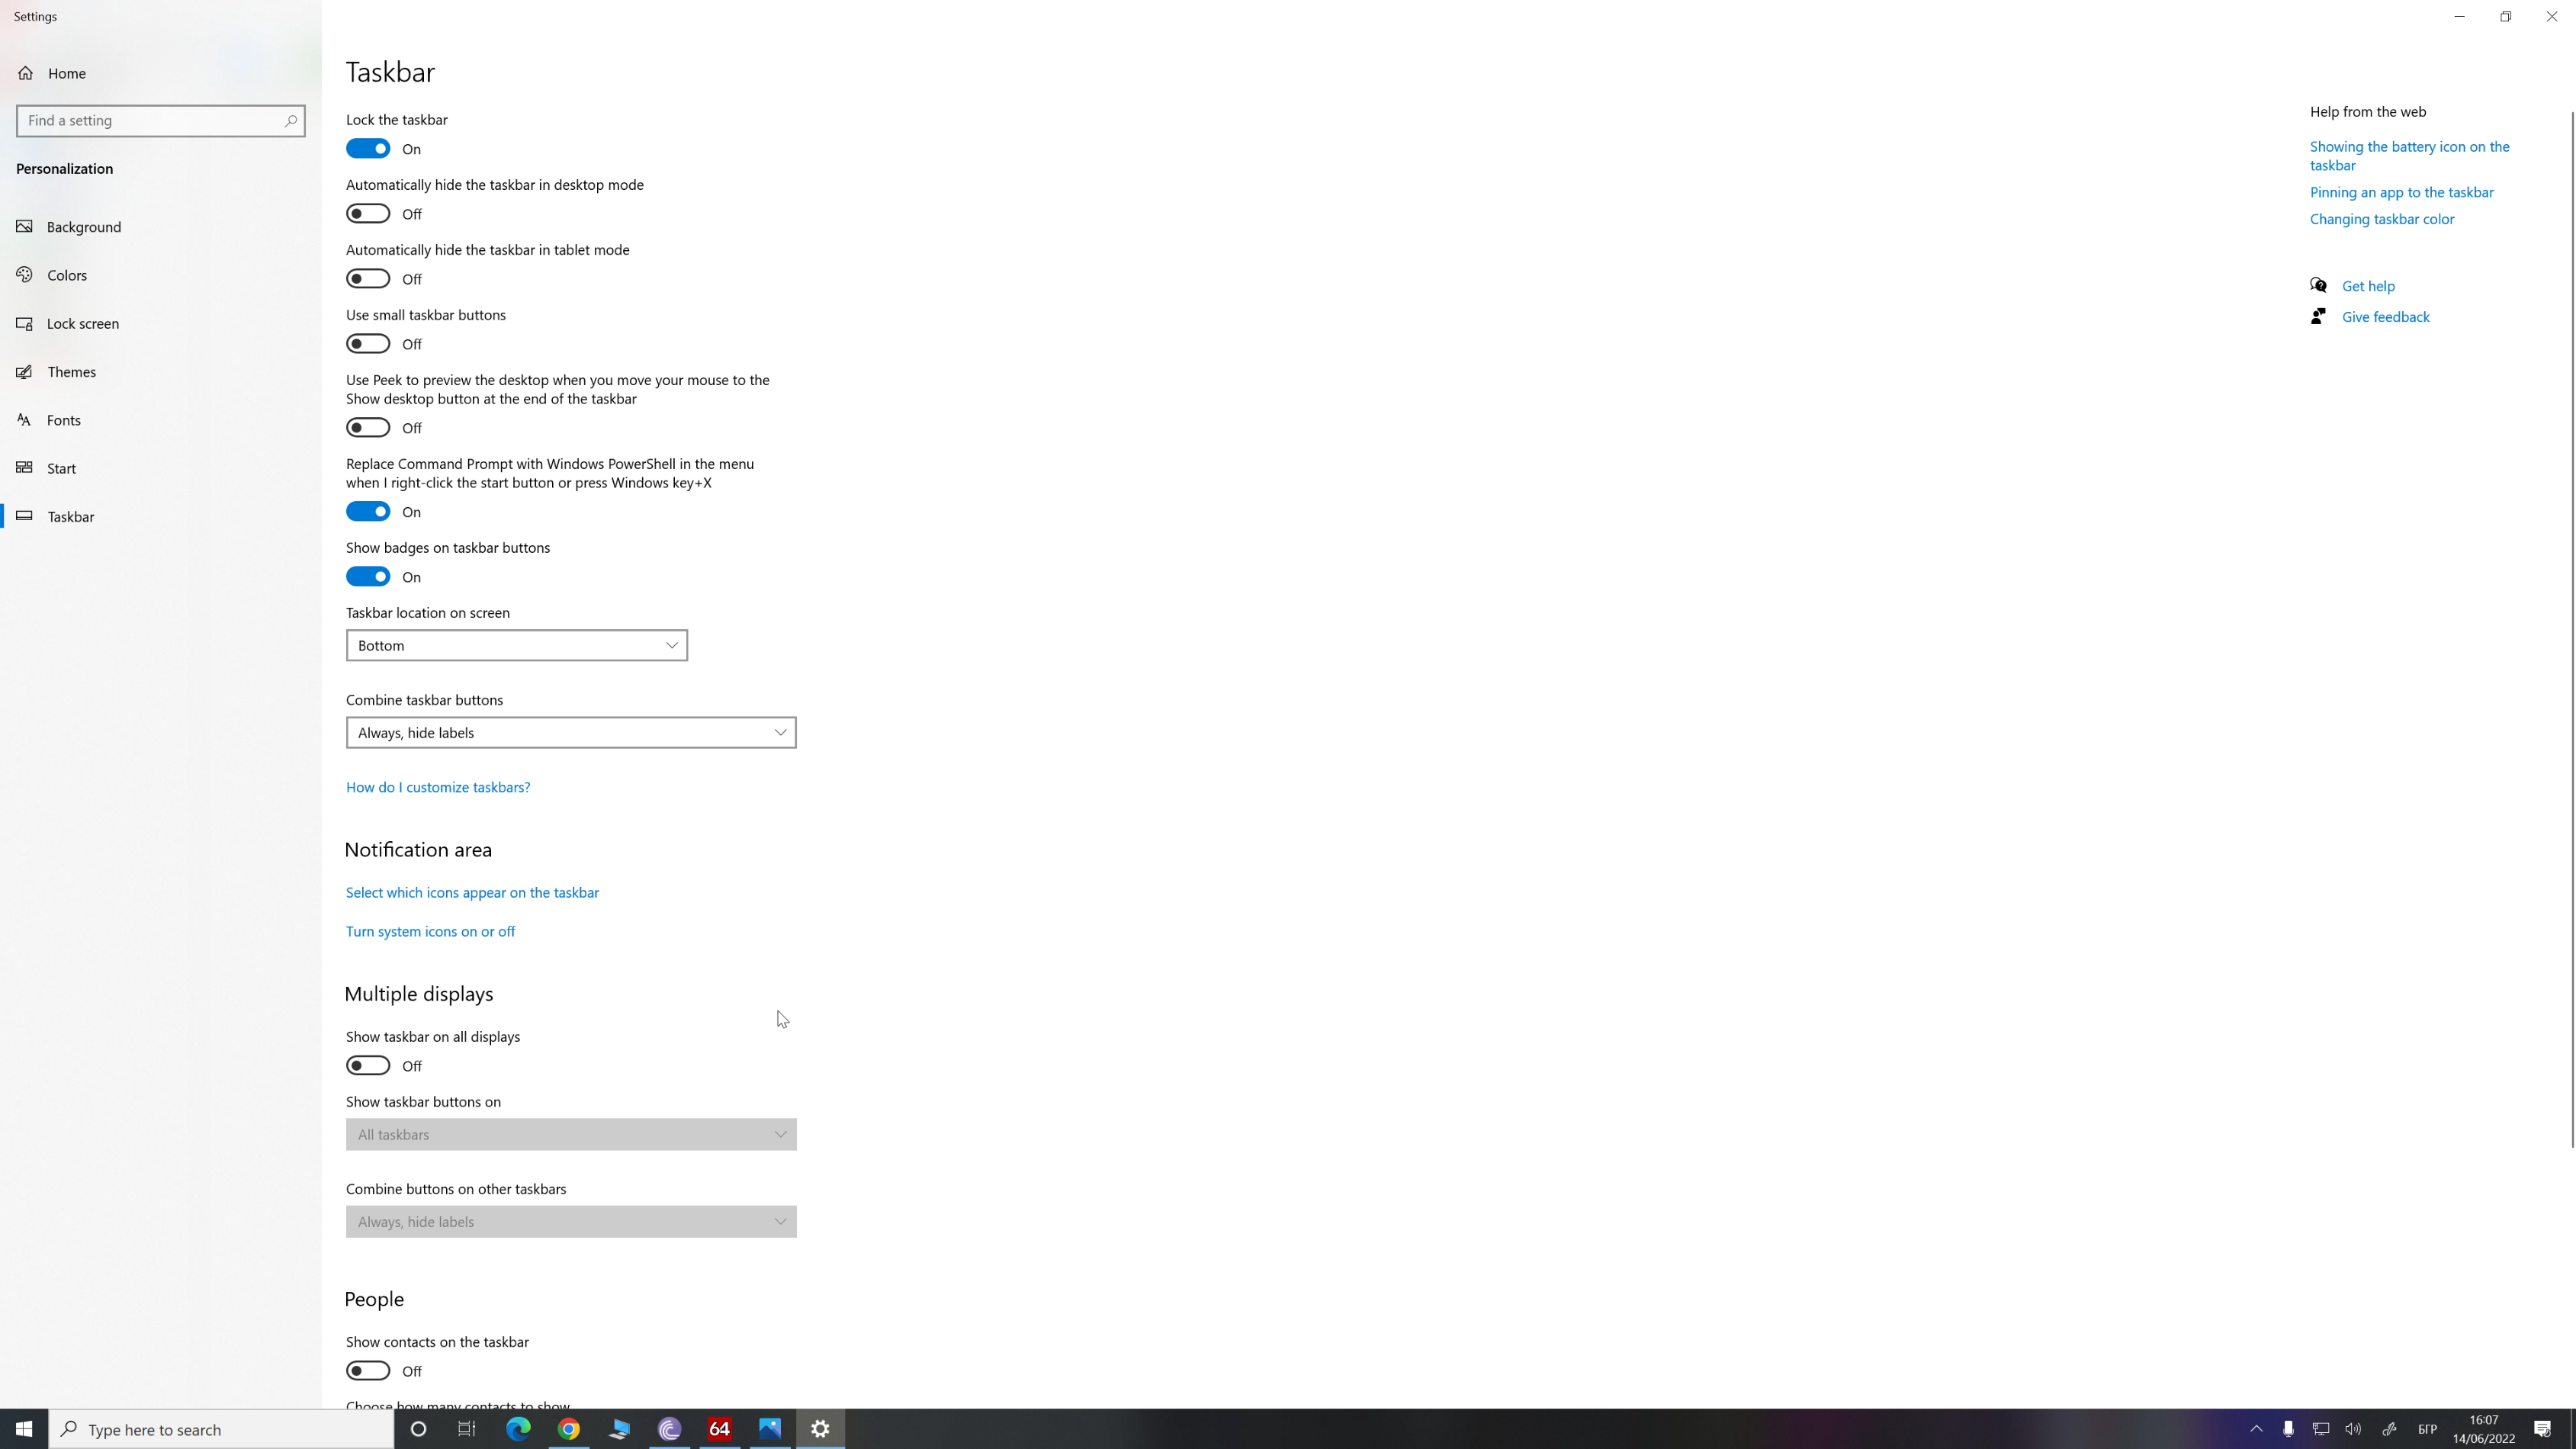Image resolution: width=2576 pixels, height=1449 pixels.
Task: Click Give feedback link
Action: pos(2385,317)
